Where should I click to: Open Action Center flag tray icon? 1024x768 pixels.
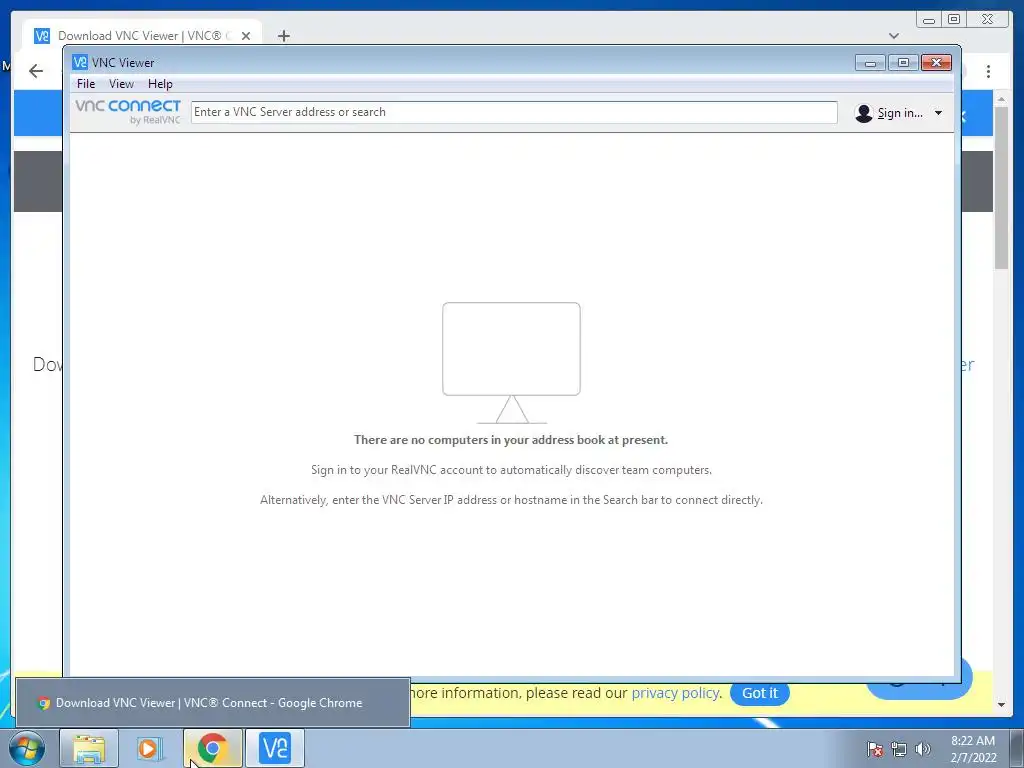(x=875, y=749)
